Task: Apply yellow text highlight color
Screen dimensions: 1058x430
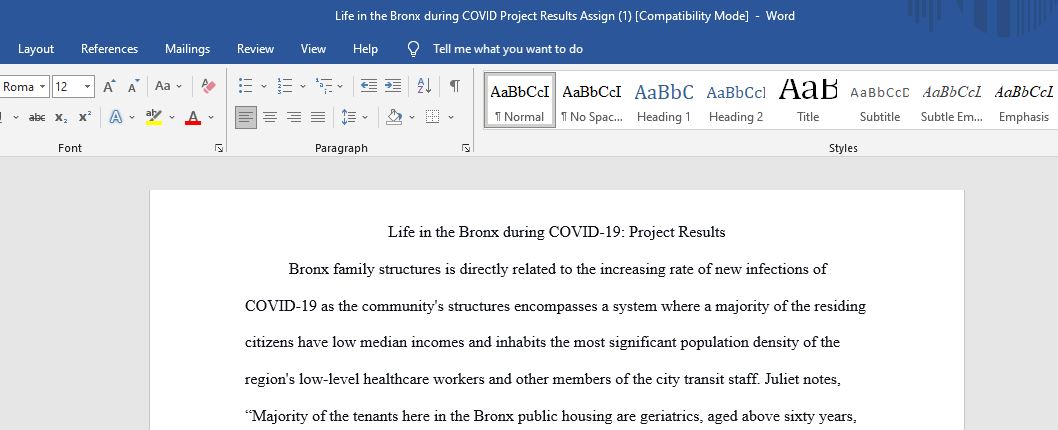Action: point(154,117)
